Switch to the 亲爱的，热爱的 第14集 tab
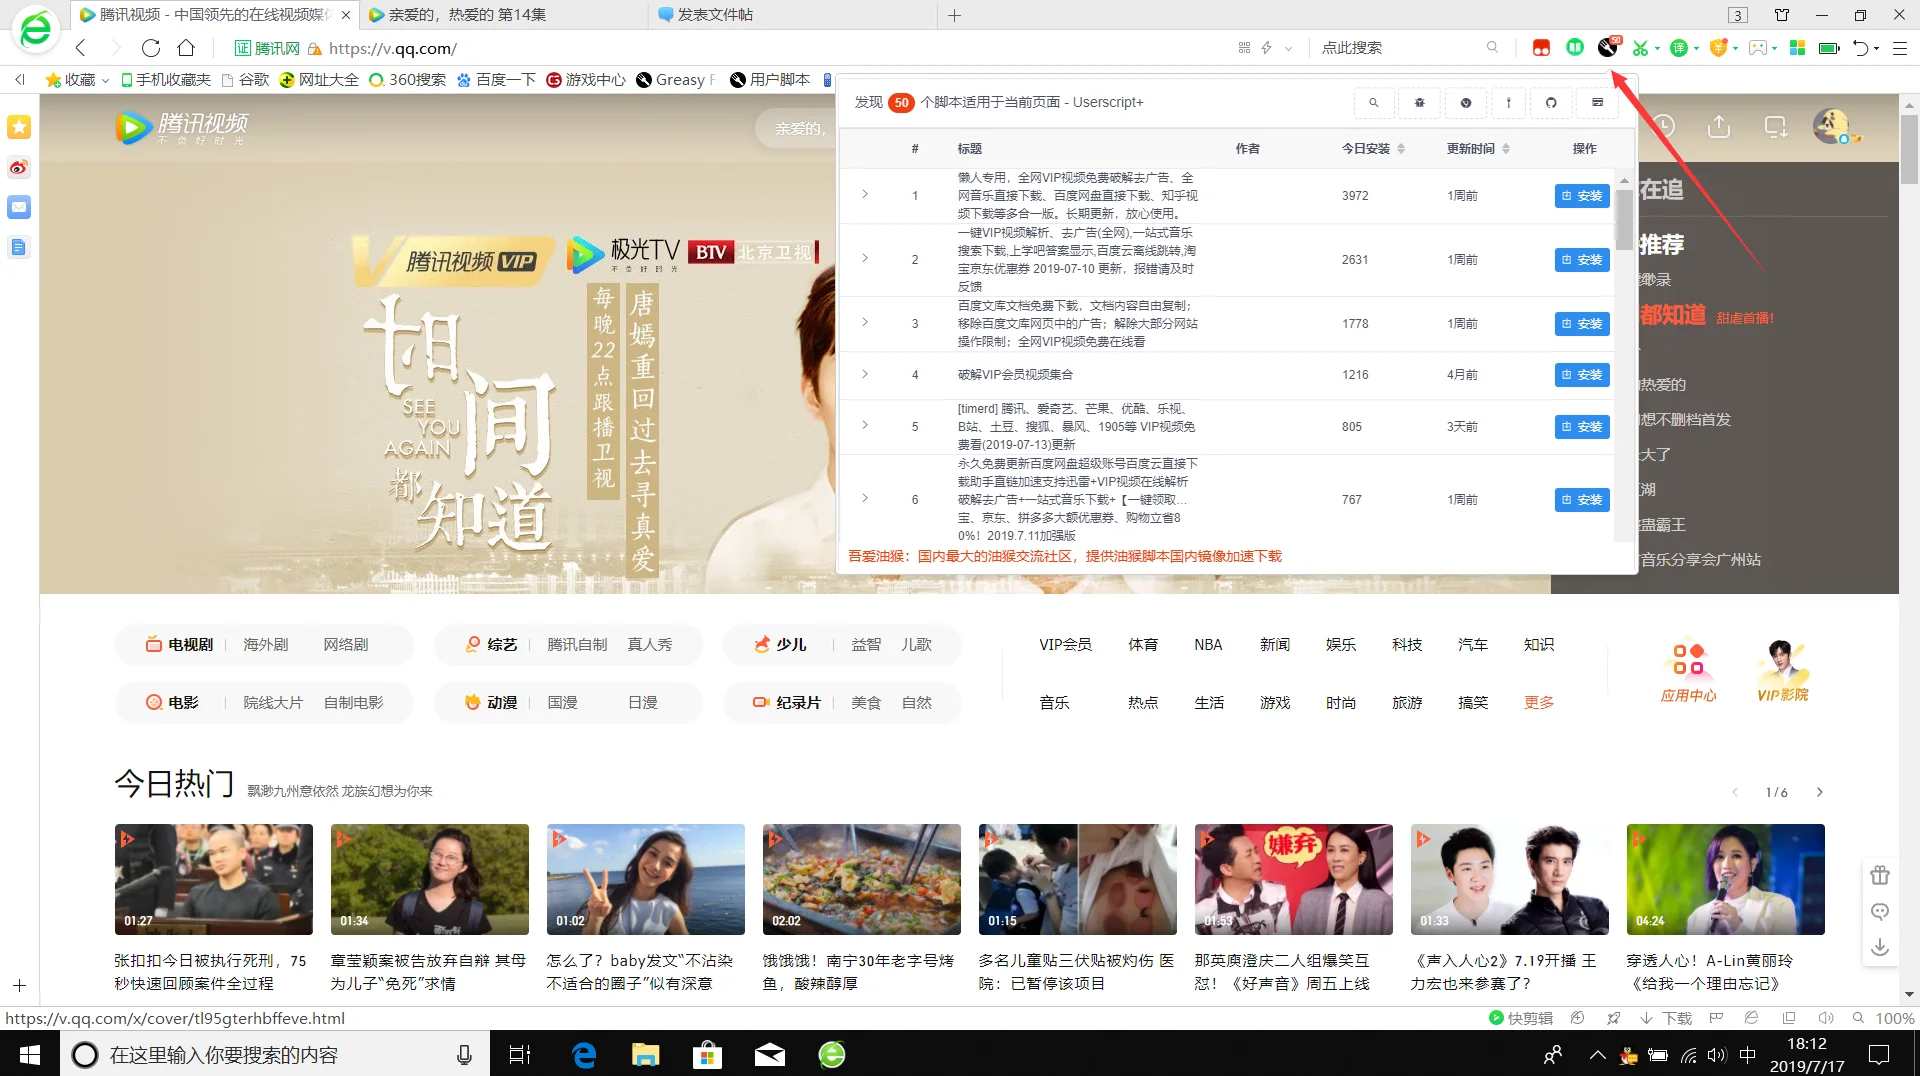This screenshot has height=1076, width=1920. click(x=503, y=15)
